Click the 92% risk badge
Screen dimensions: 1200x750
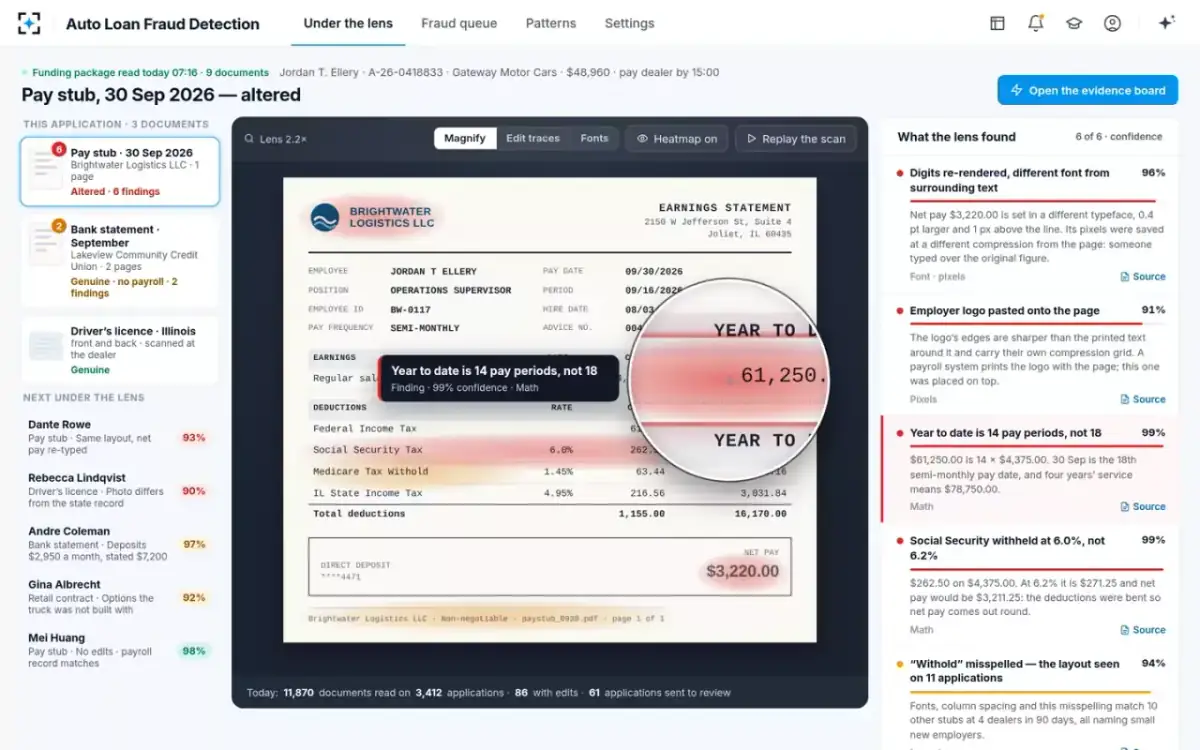pos(194,598)
